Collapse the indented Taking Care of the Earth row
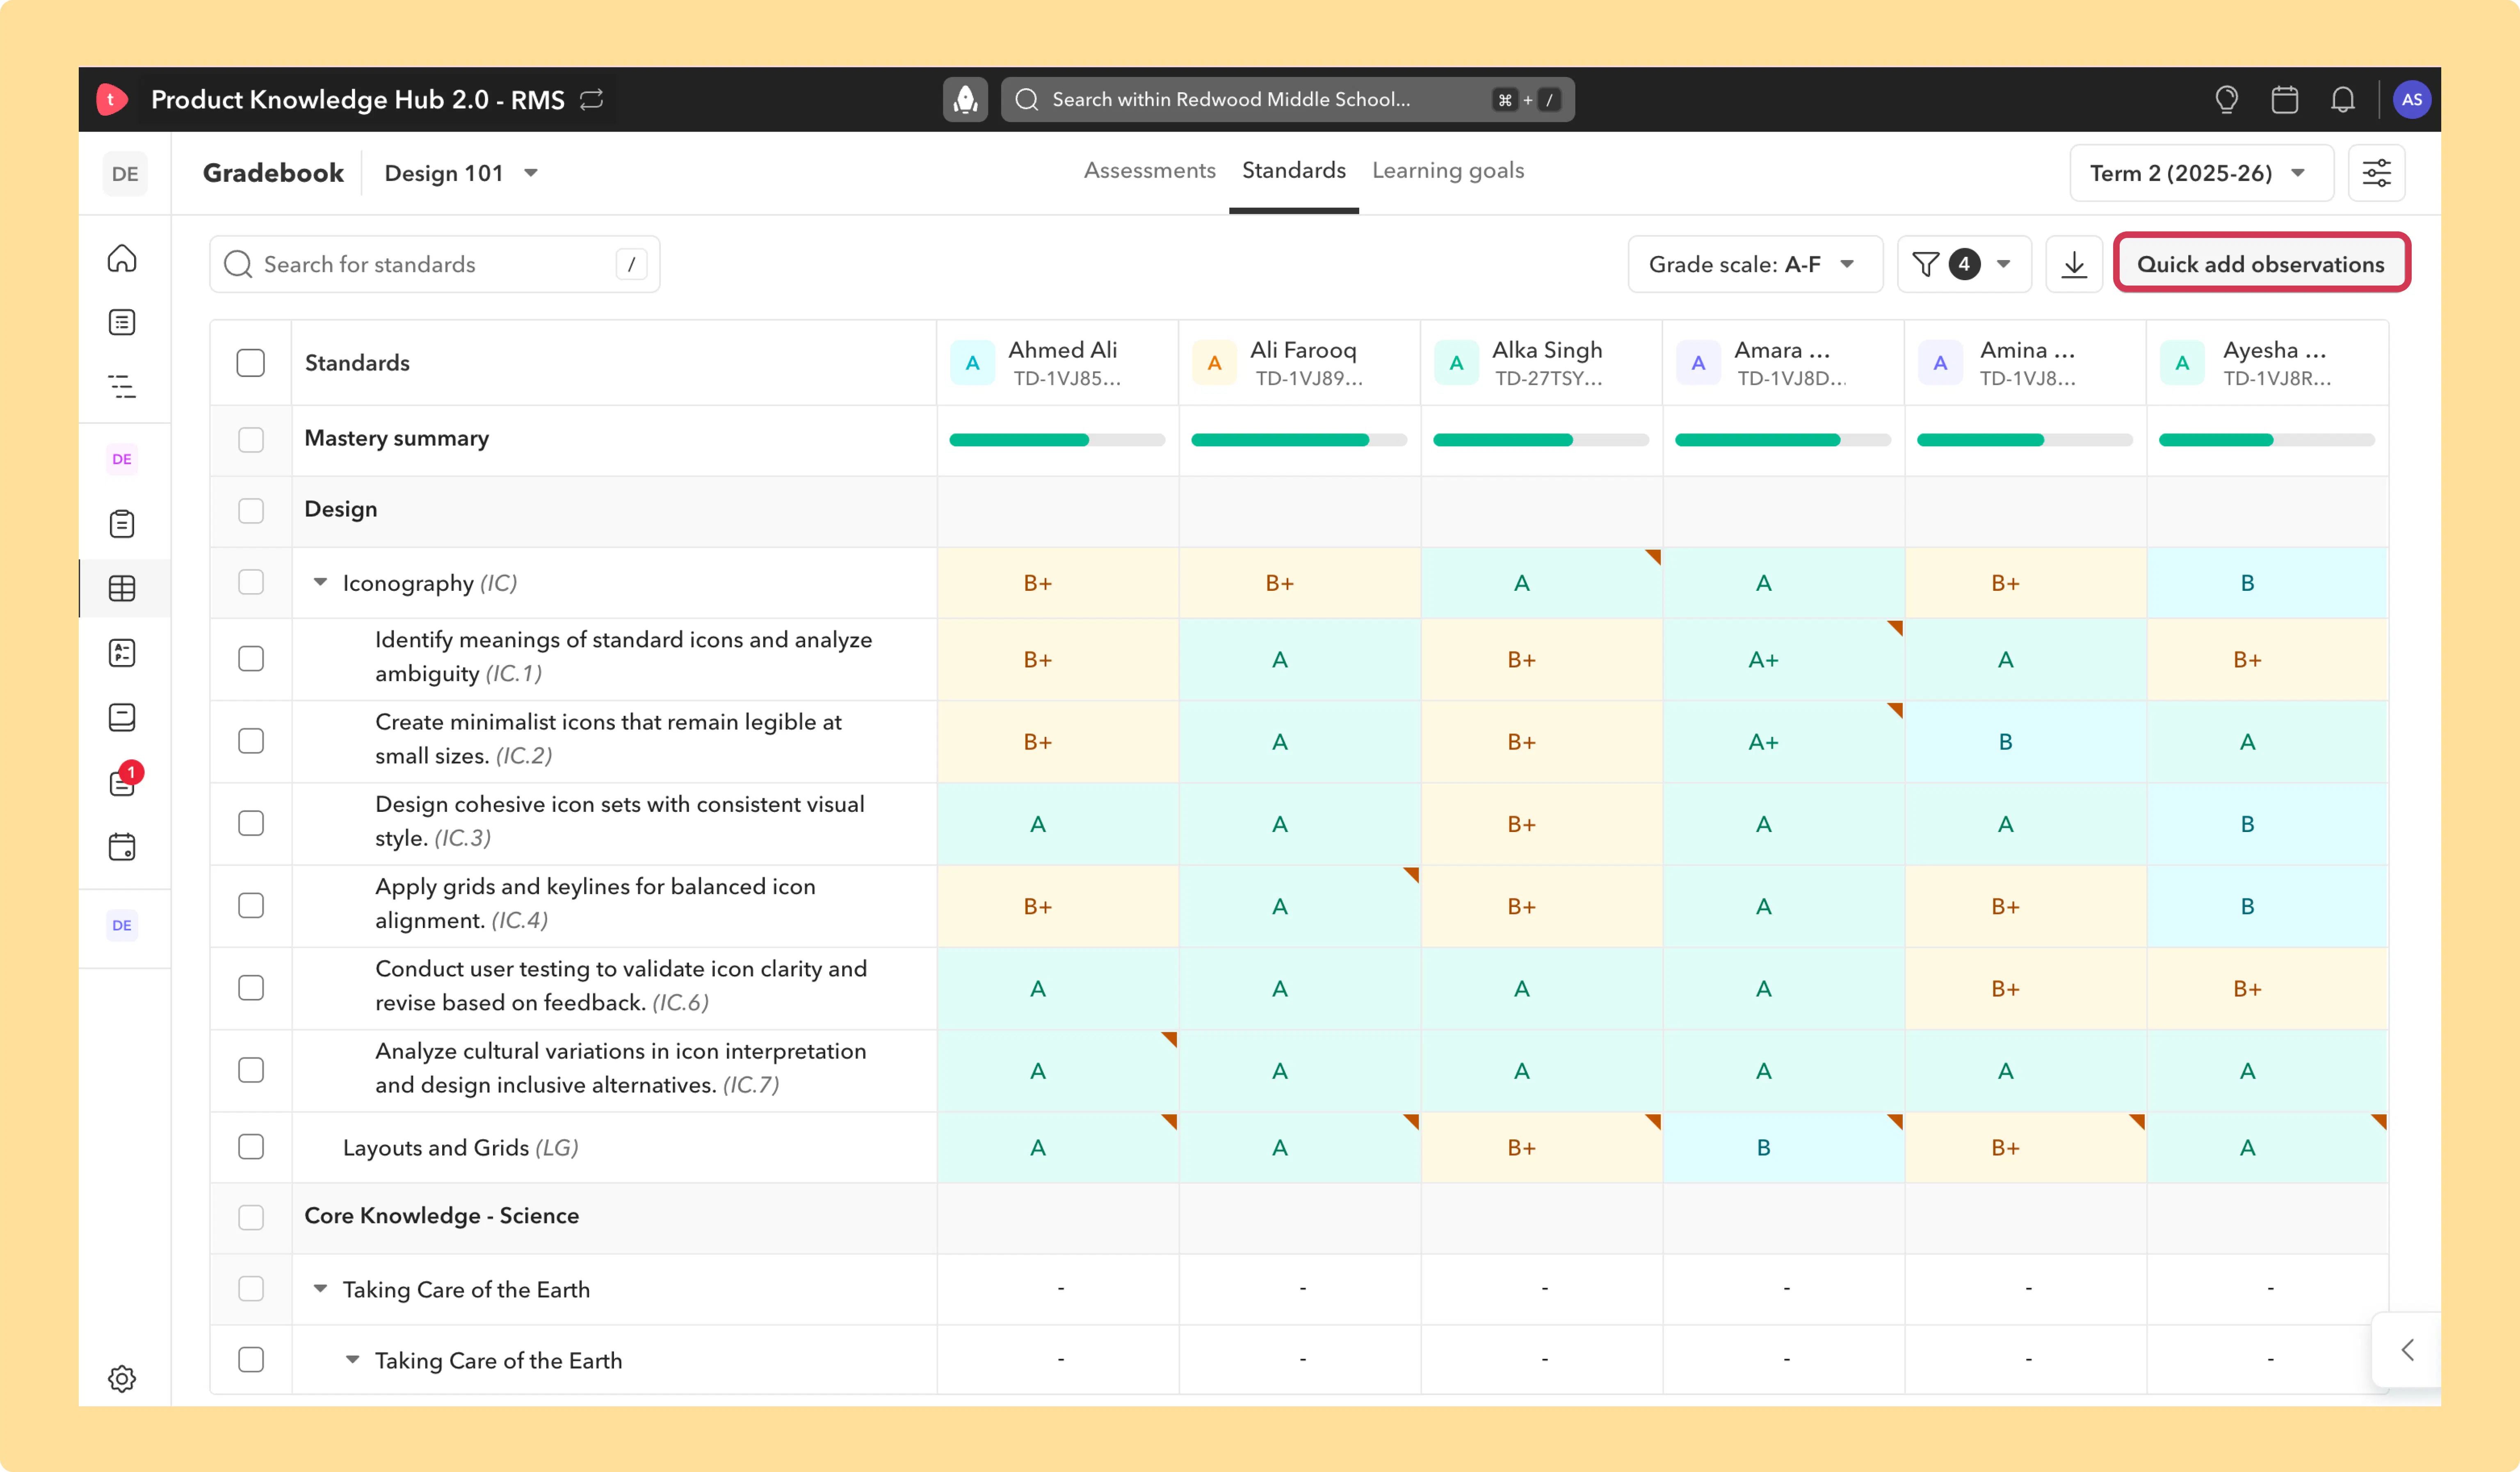The height and width of the screenshot is (1472, 2520). pyautogui.click(x=352, y=1360)
